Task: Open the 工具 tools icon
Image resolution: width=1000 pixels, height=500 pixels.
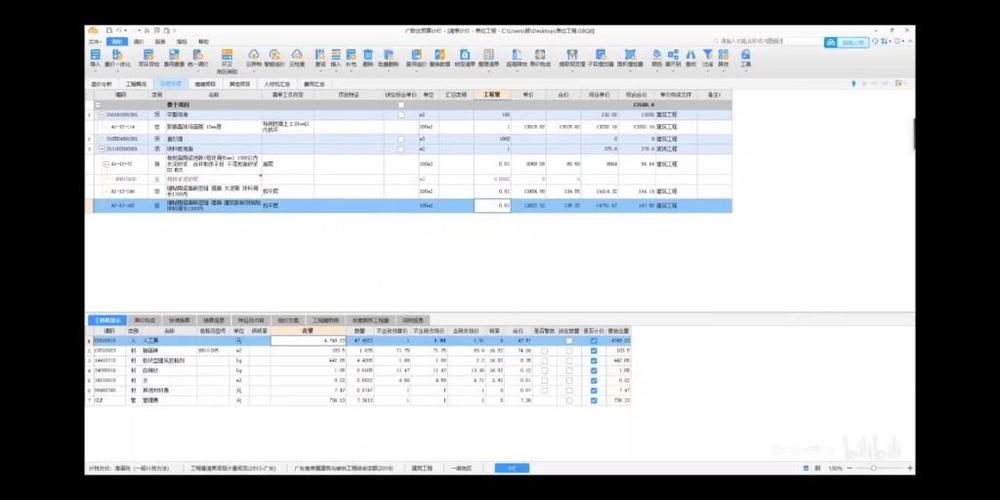Action: coord(746,58)
